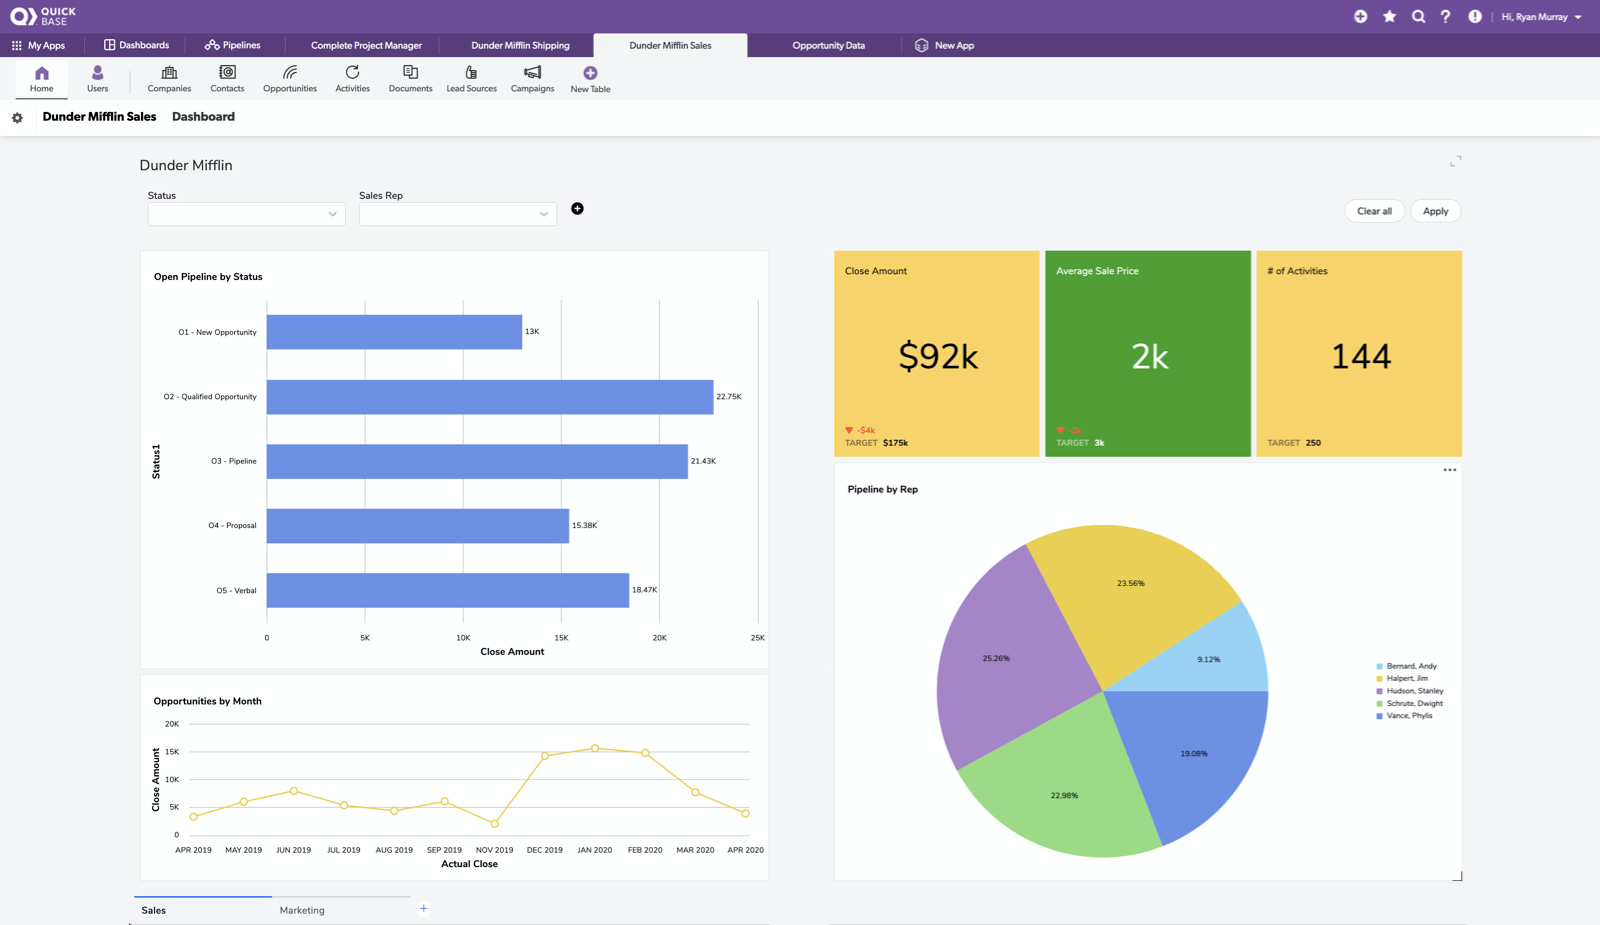Click the Apply button
1600x925 pixels.
(x=1435, y=211)
